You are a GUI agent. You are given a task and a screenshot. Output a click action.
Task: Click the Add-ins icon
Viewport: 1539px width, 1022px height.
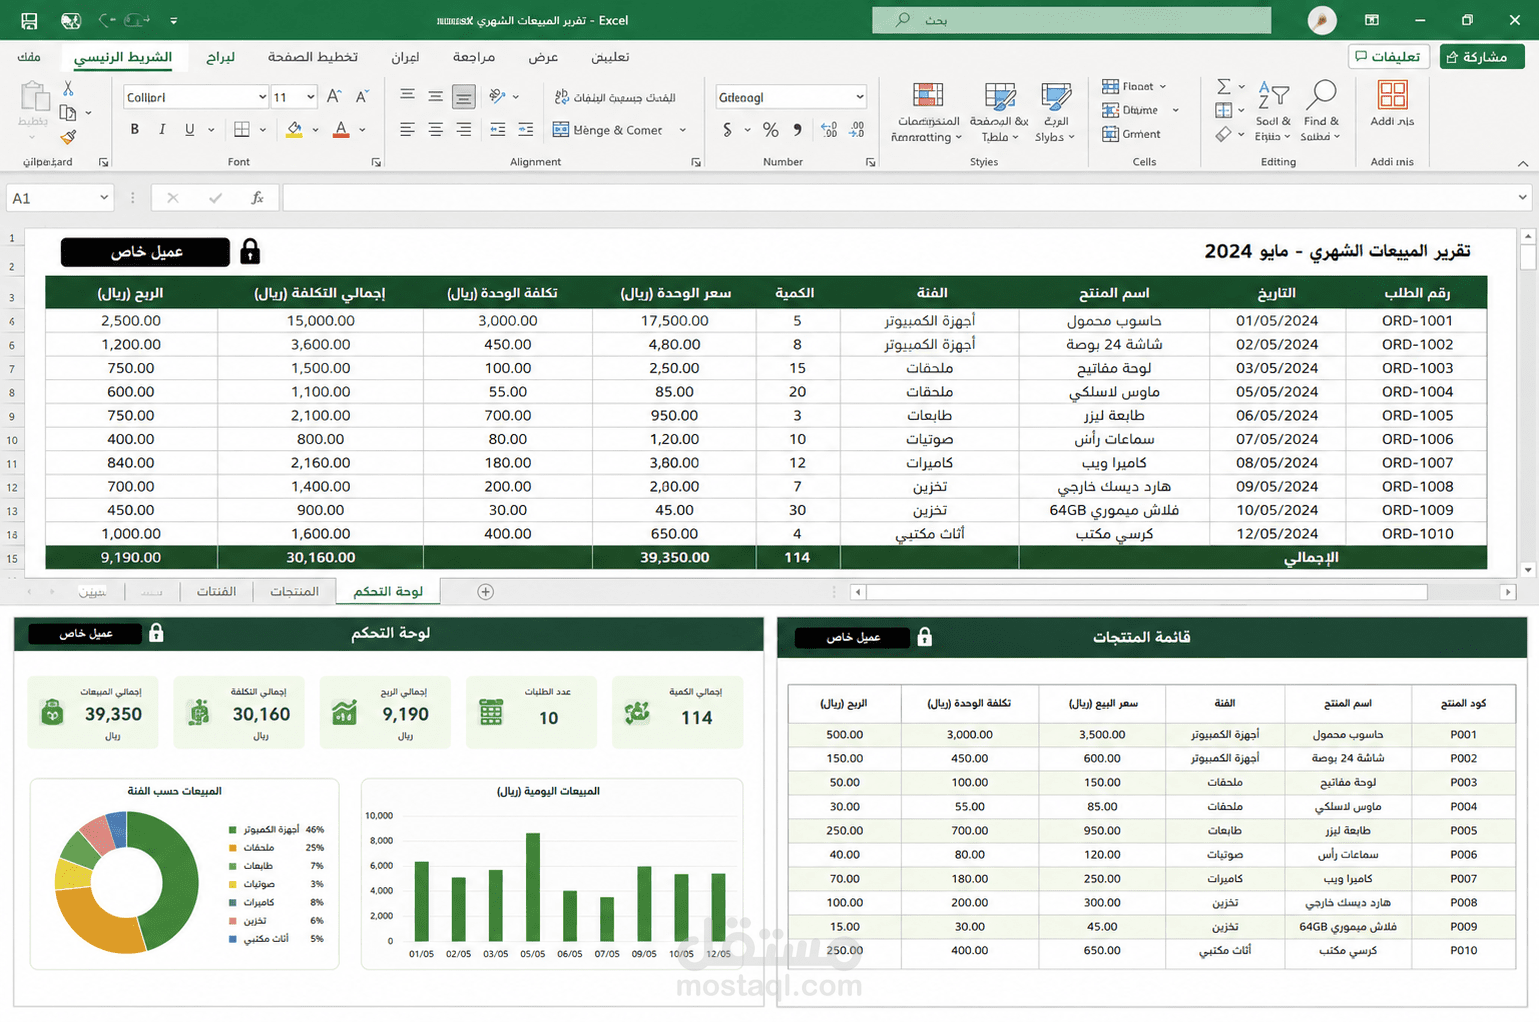[x=1392, y=95]
